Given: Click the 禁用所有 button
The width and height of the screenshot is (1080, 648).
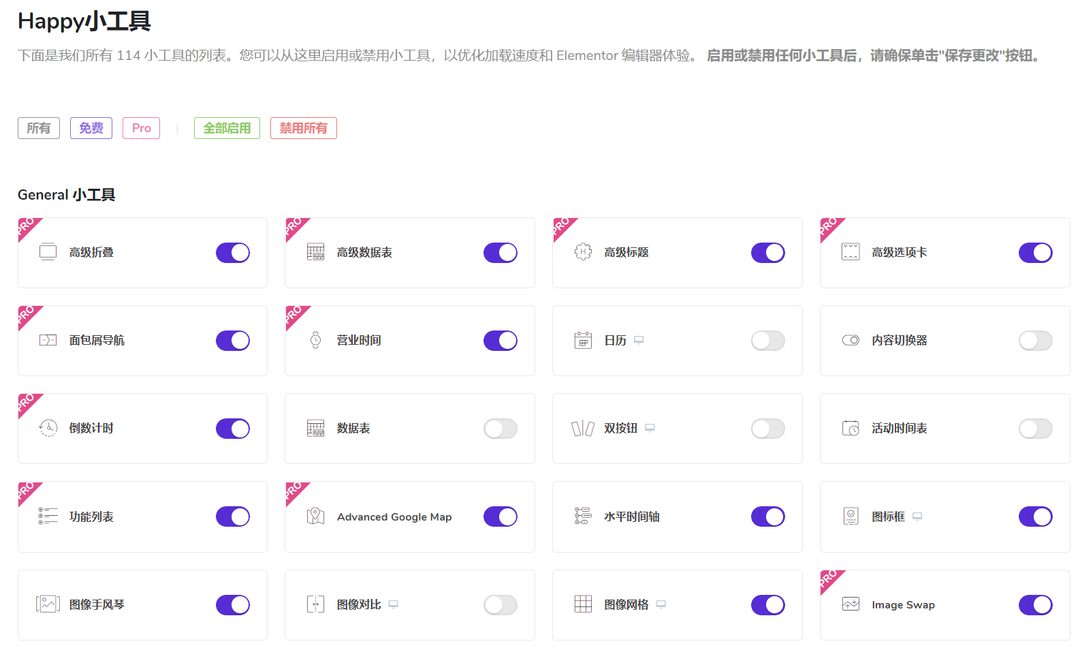Looking at the screenshot, I should pos(303,127).
